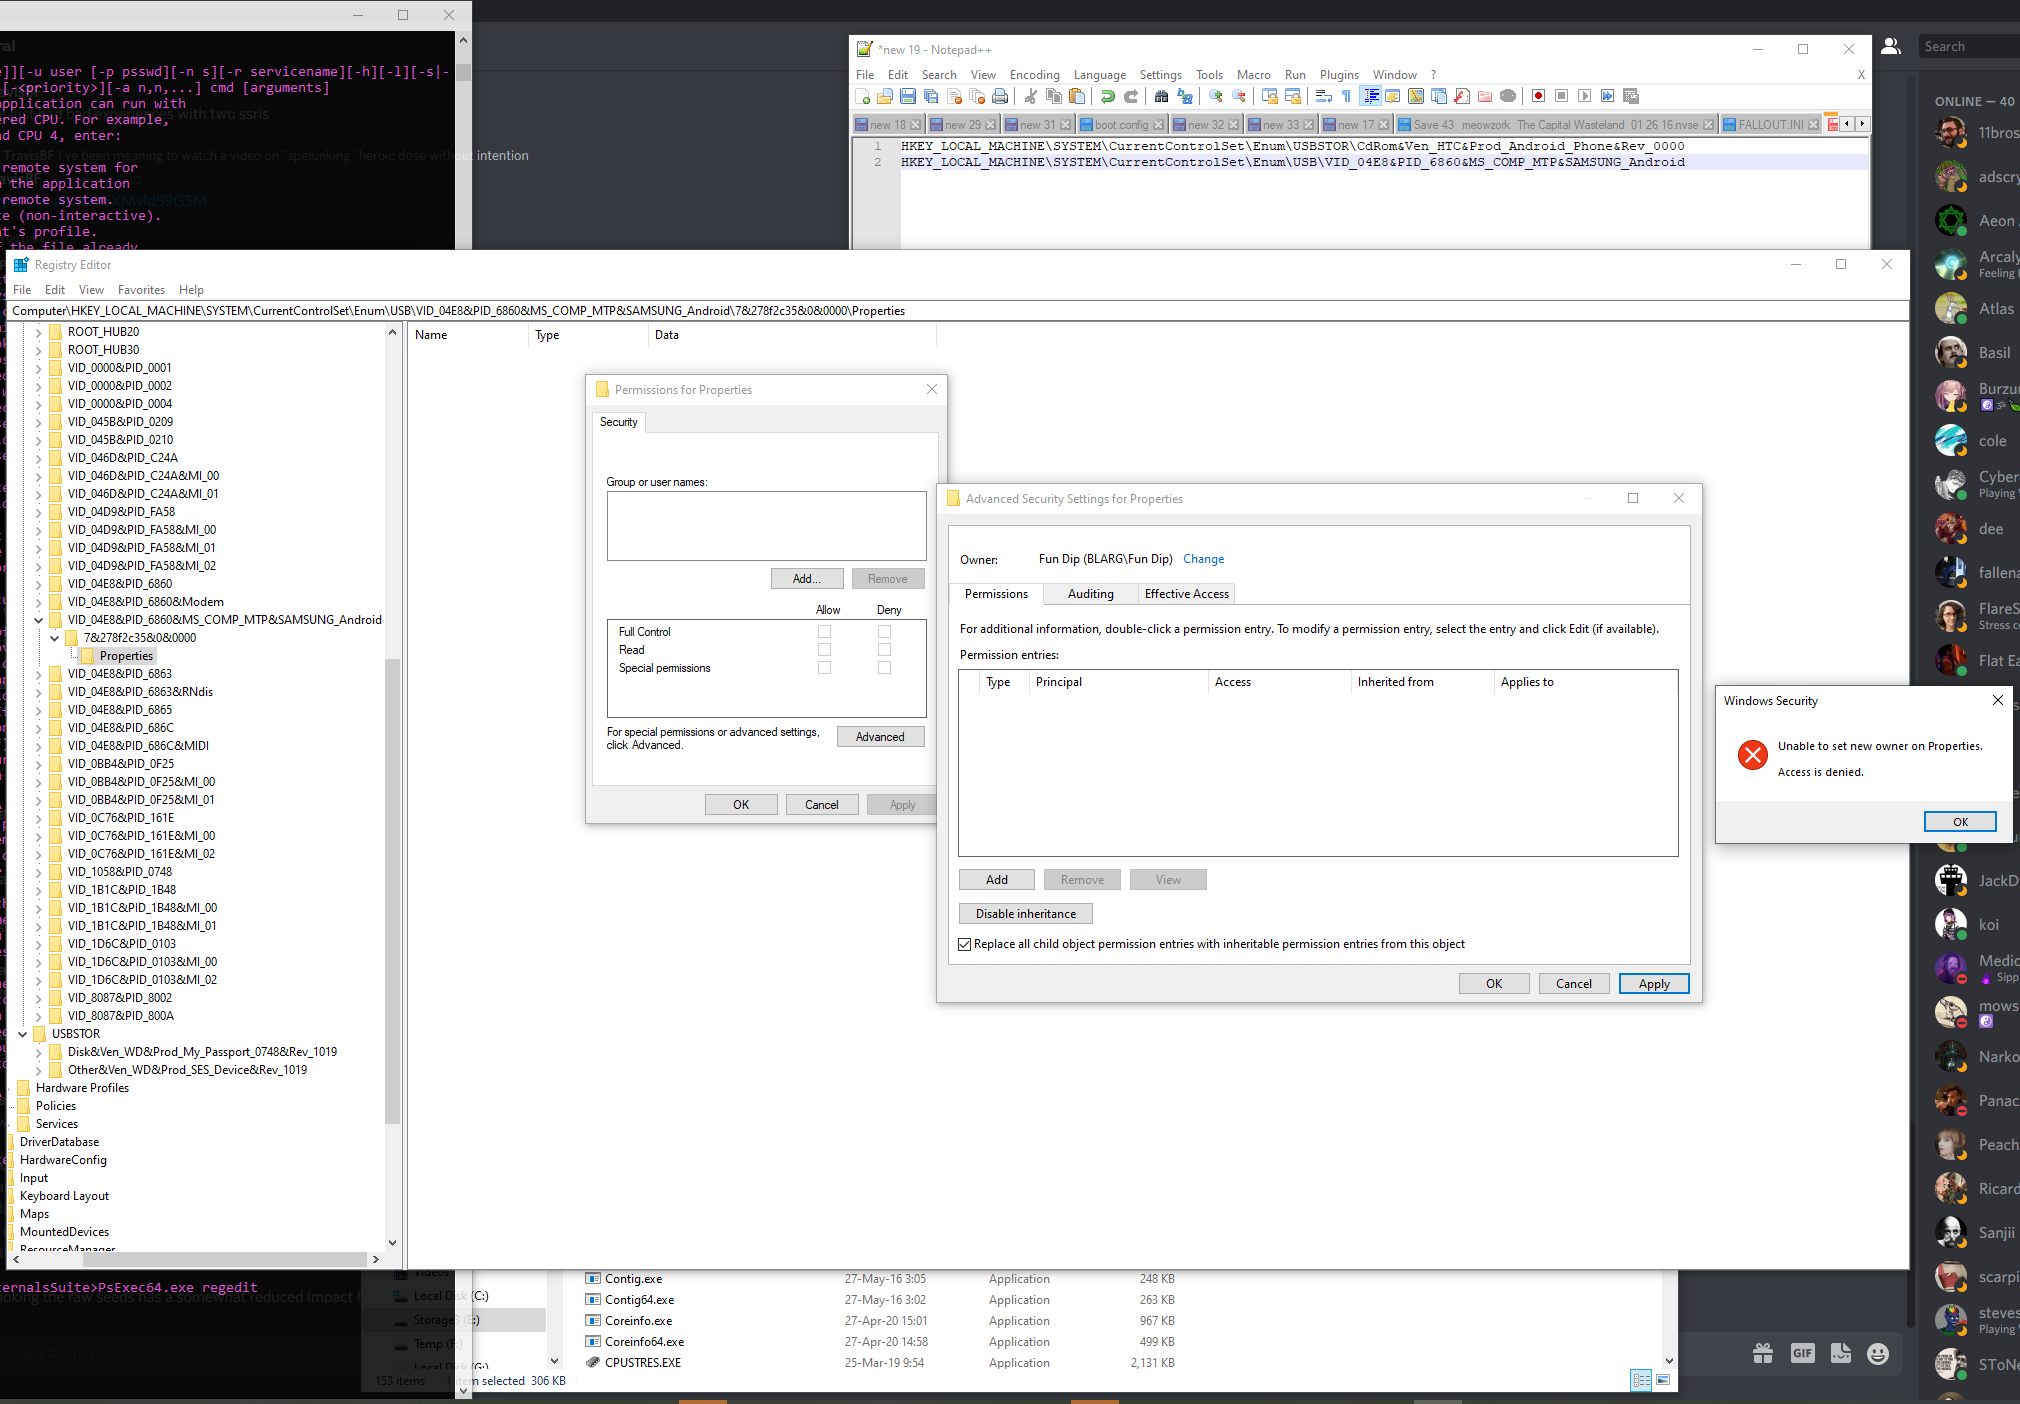Click Paste icon in Notepad++ toolbar
This screenshot has height=1404, width=2020.
click(1077, 96)
